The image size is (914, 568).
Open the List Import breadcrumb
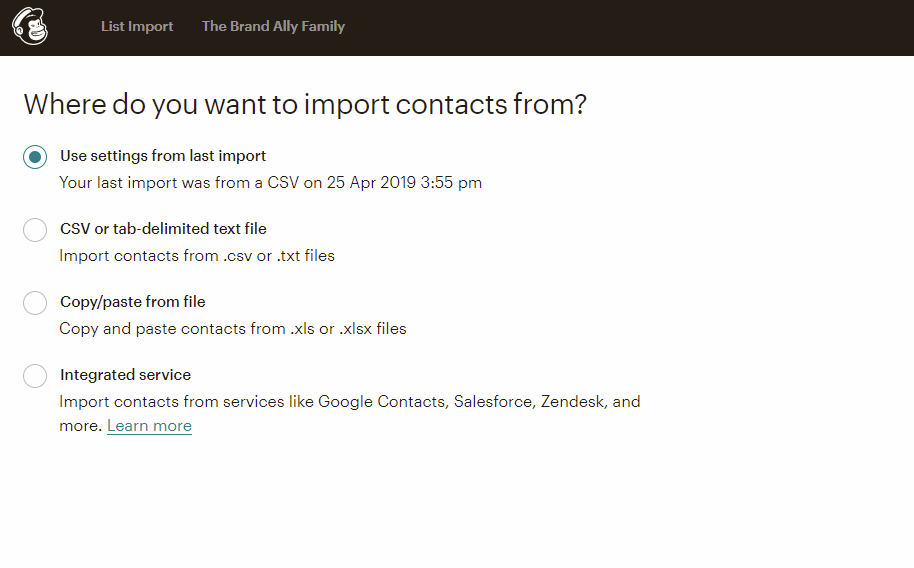tap(137, 26)
